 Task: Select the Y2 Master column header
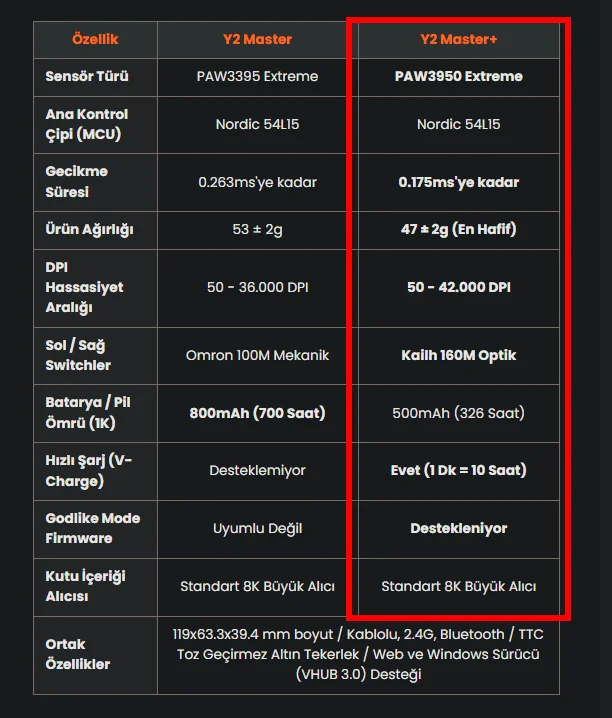click(x=257, y=39)
